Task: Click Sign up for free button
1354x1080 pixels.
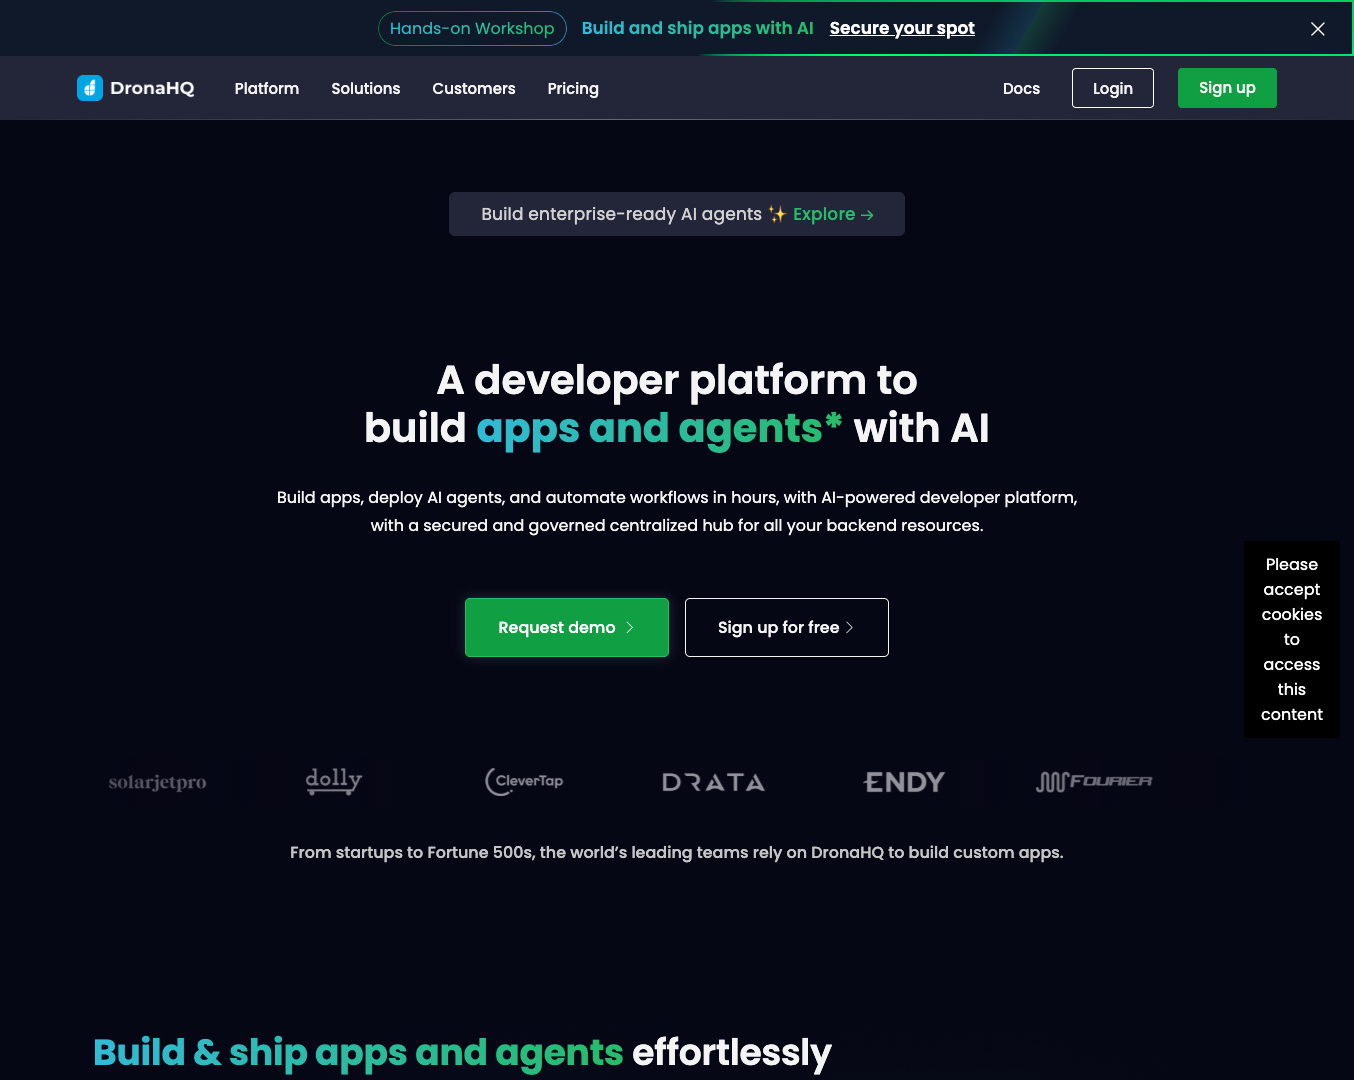Action: [786, 627]
